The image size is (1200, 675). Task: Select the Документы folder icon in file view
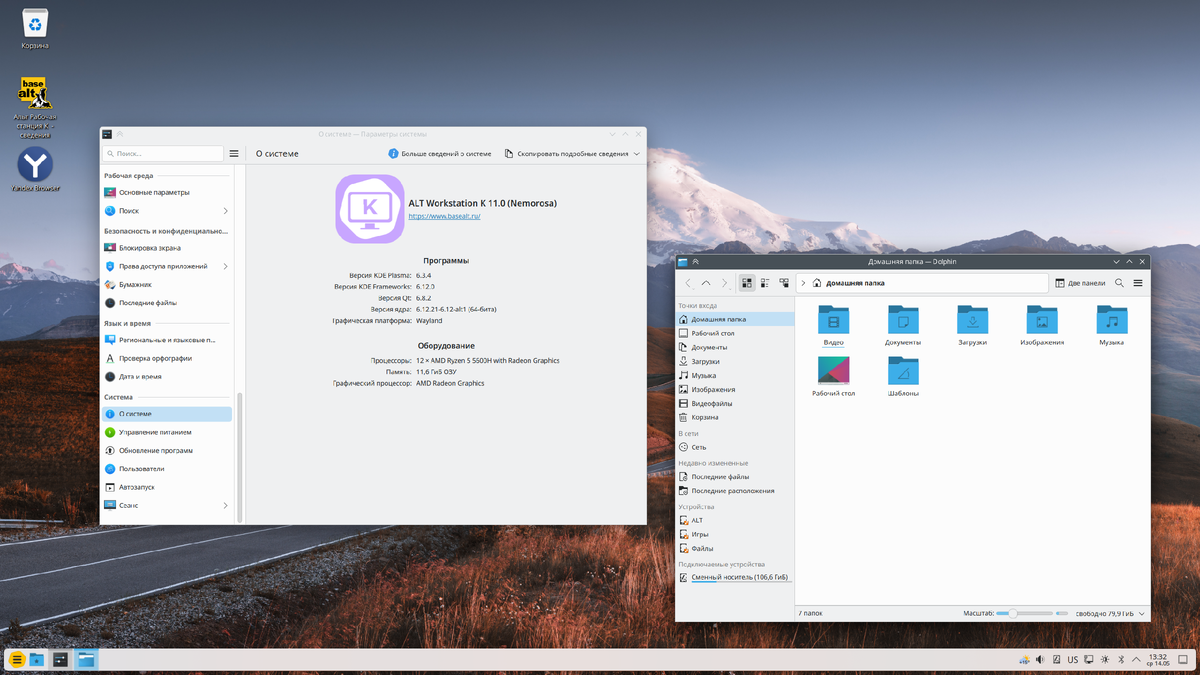pyautogui.click(x=903, y=320)
